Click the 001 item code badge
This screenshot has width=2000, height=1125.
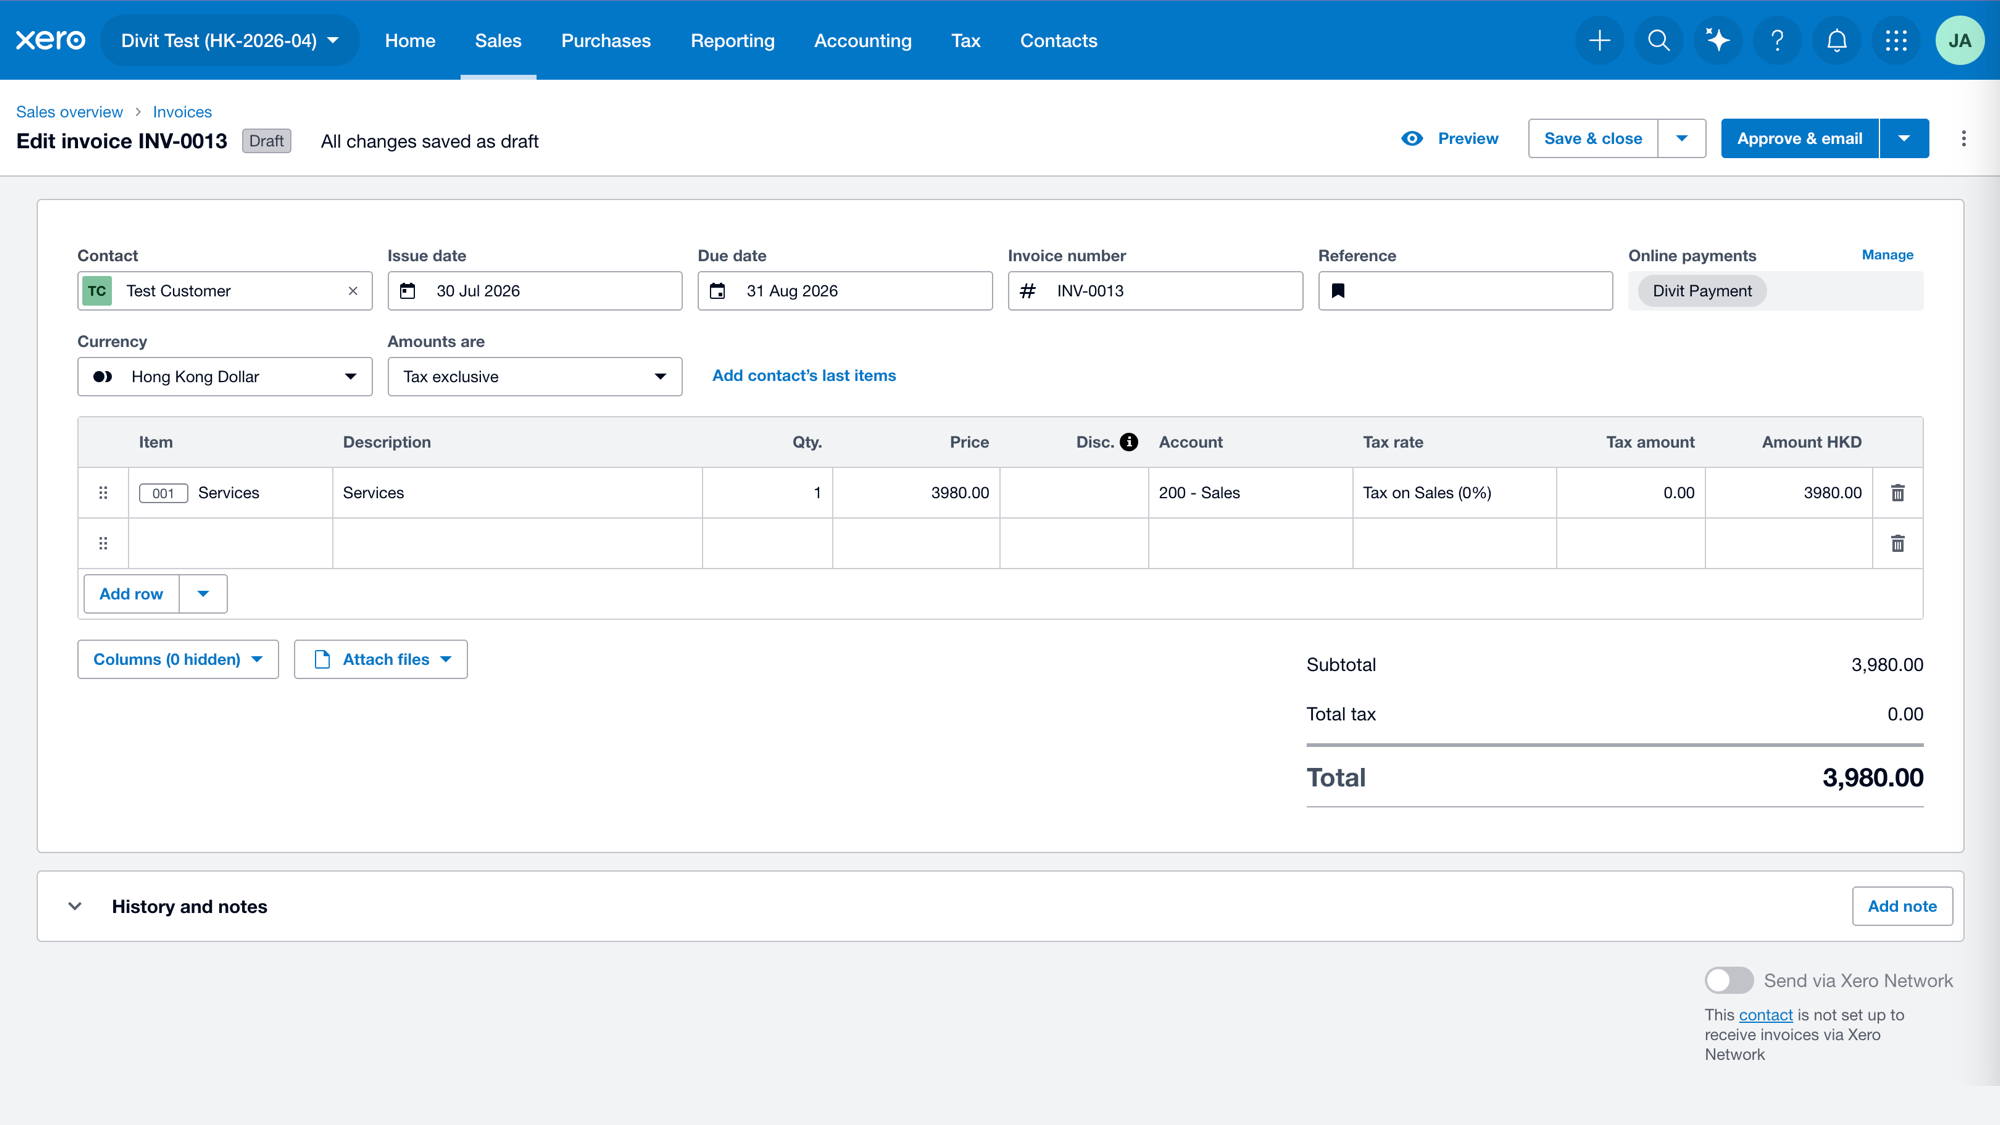(163, 493)
